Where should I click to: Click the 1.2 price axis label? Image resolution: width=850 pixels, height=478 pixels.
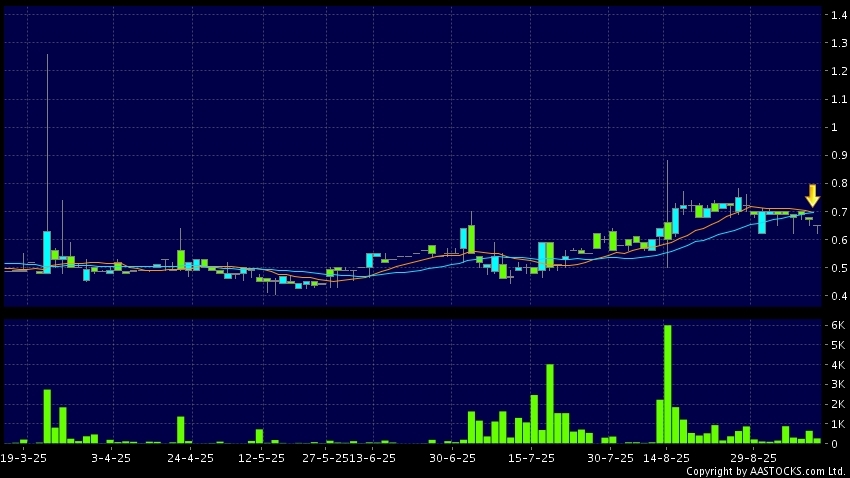click(839, 71)
